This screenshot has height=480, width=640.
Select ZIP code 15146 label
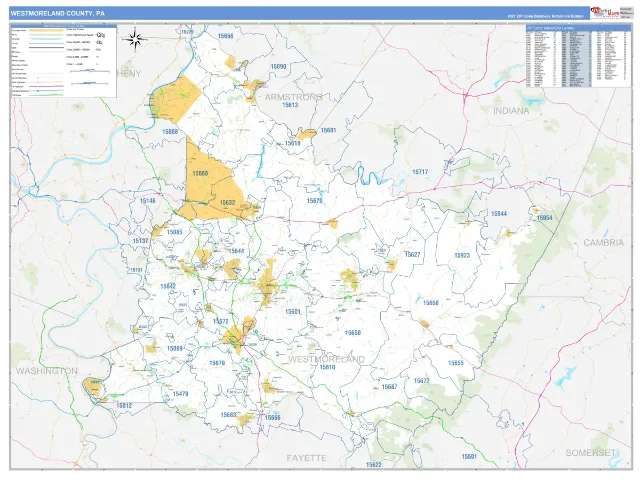(148, 201)
